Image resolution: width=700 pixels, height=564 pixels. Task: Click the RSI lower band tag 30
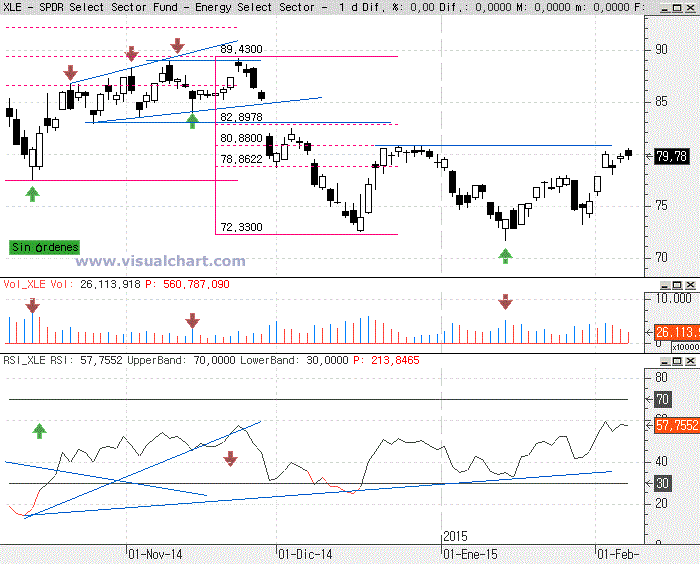[662, 483]
